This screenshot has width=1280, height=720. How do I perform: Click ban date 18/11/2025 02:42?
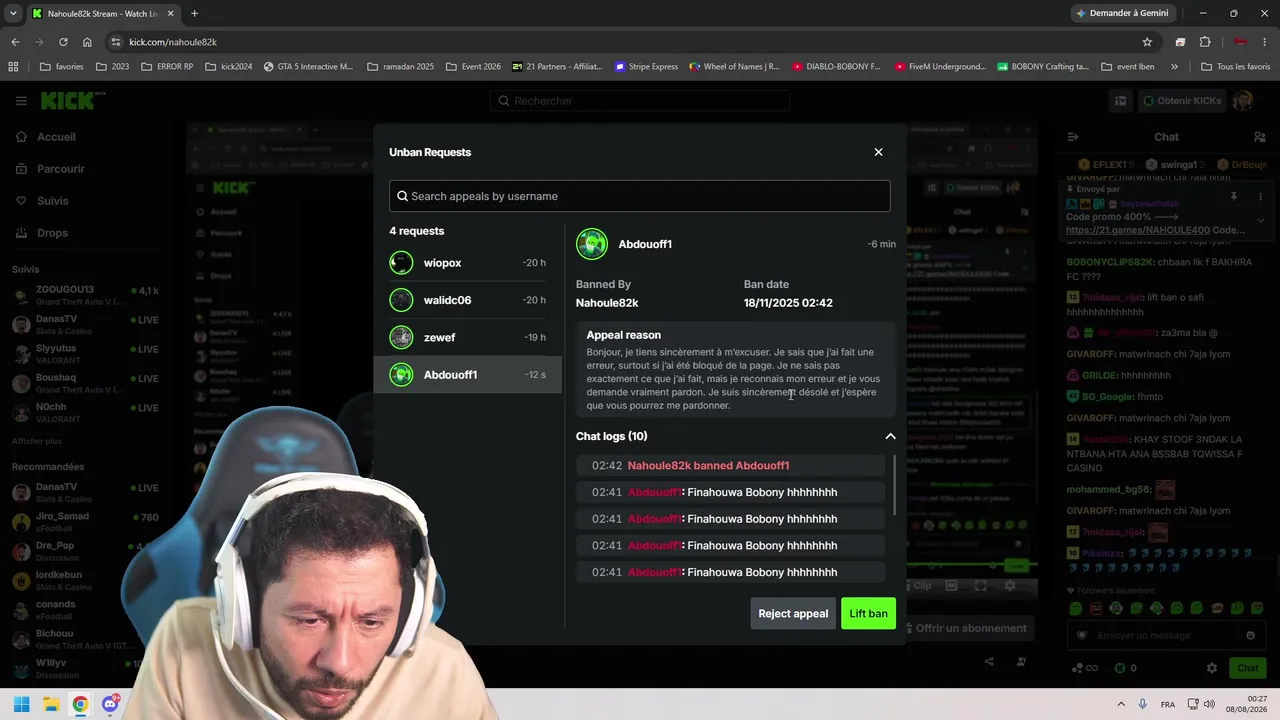tap(788, 303)
